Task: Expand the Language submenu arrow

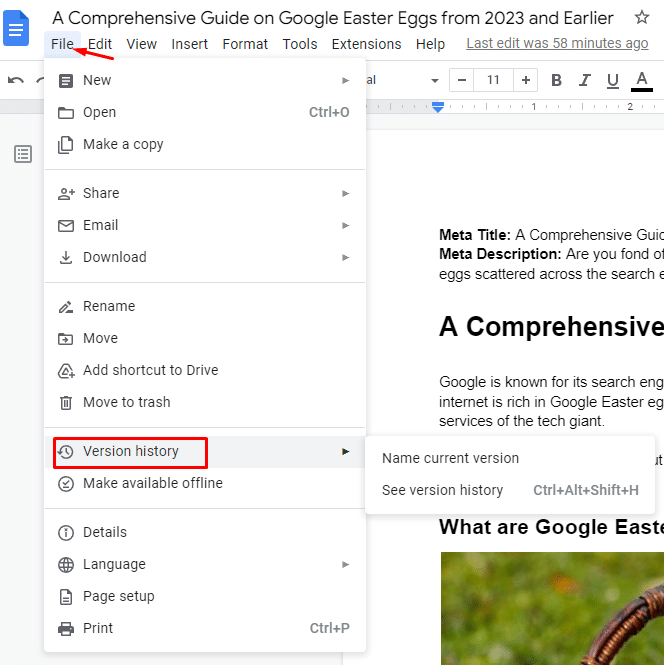Action: pos(346,564)
